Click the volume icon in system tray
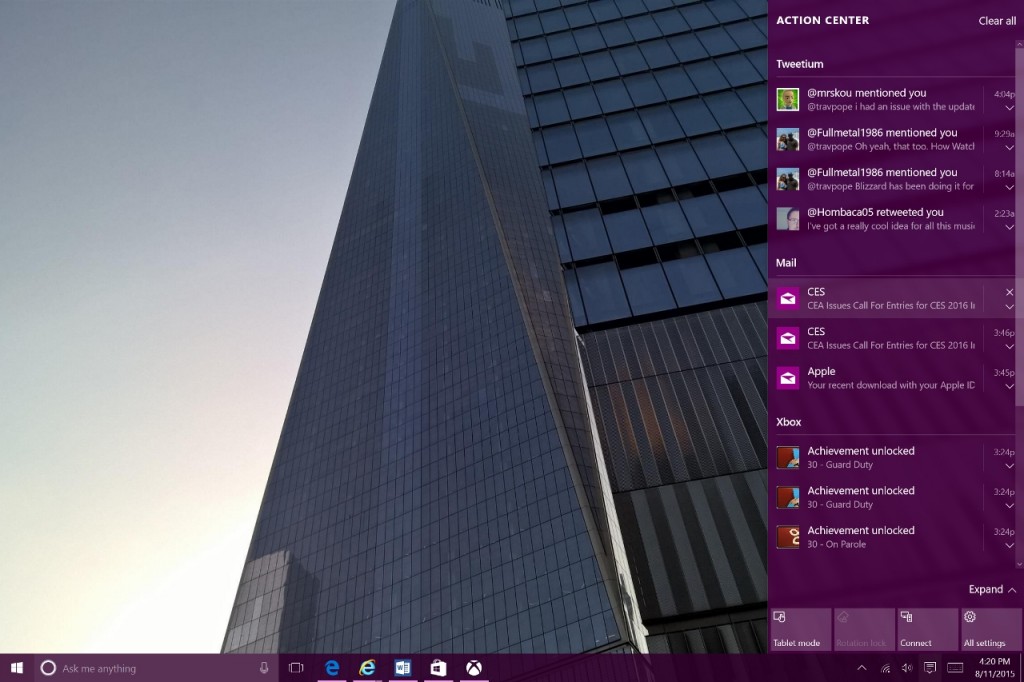Screen dimensions: 1024x682 pos(905,668)
